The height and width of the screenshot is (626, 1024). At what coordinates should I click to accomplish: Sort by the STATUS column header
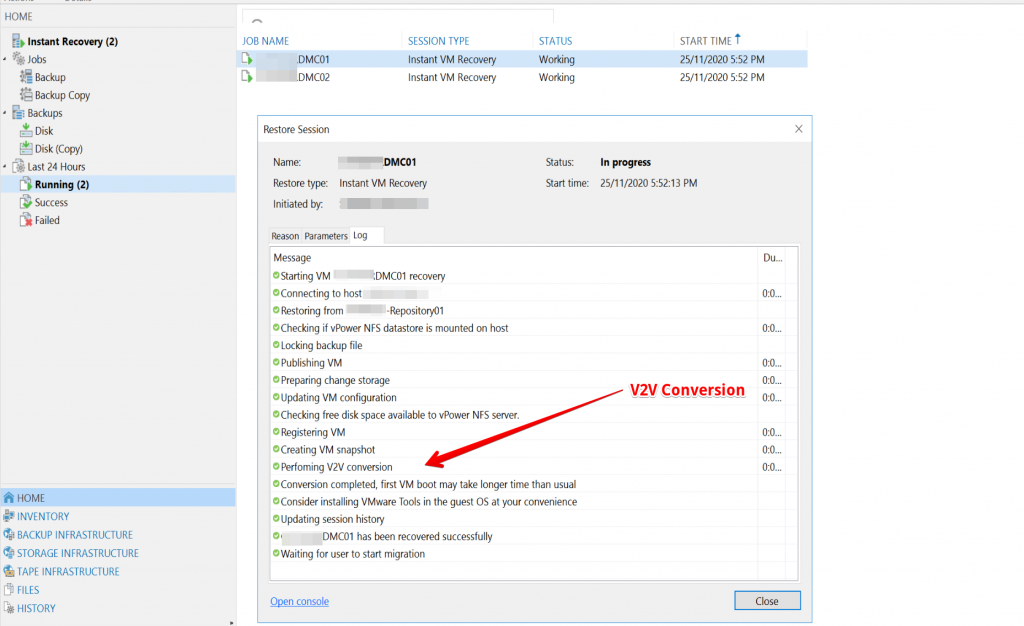(x=556, y=40)
